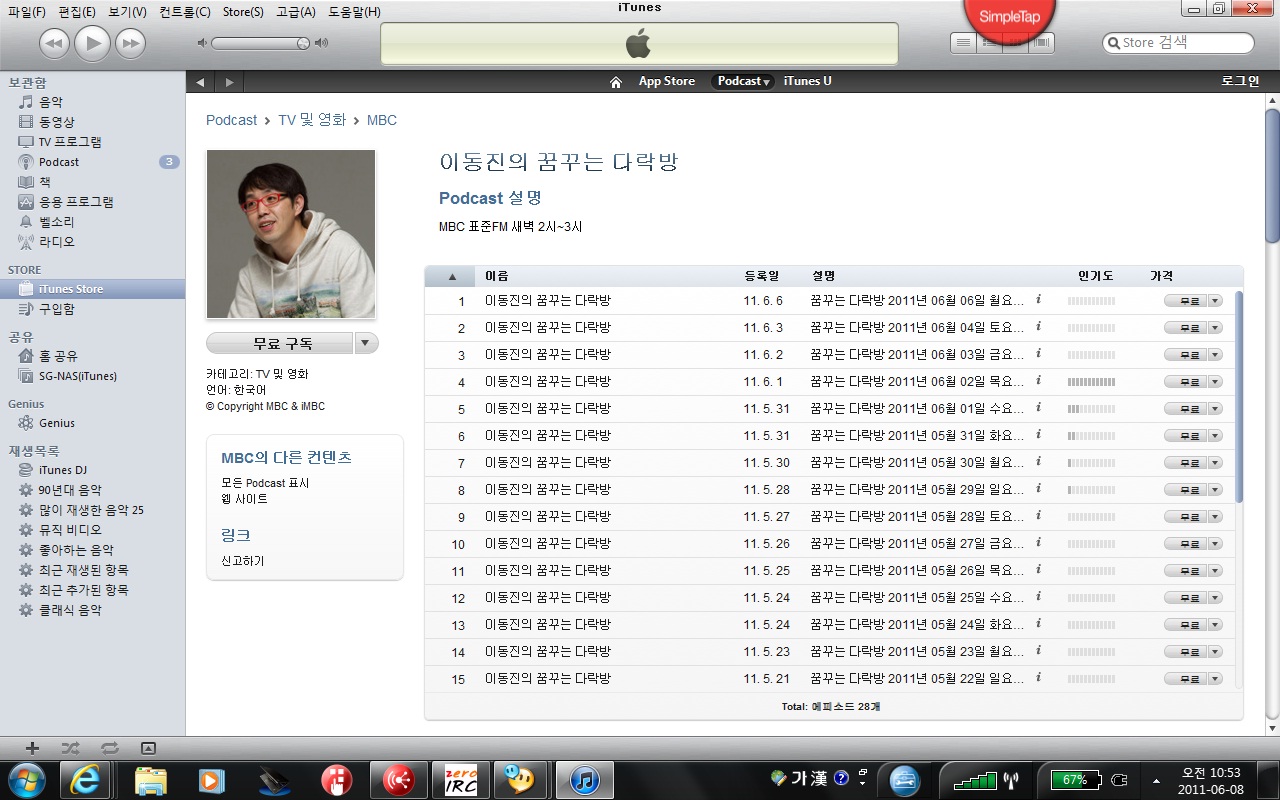
Task: Click 로그인 to sign in
Action: coord(1240,81)
